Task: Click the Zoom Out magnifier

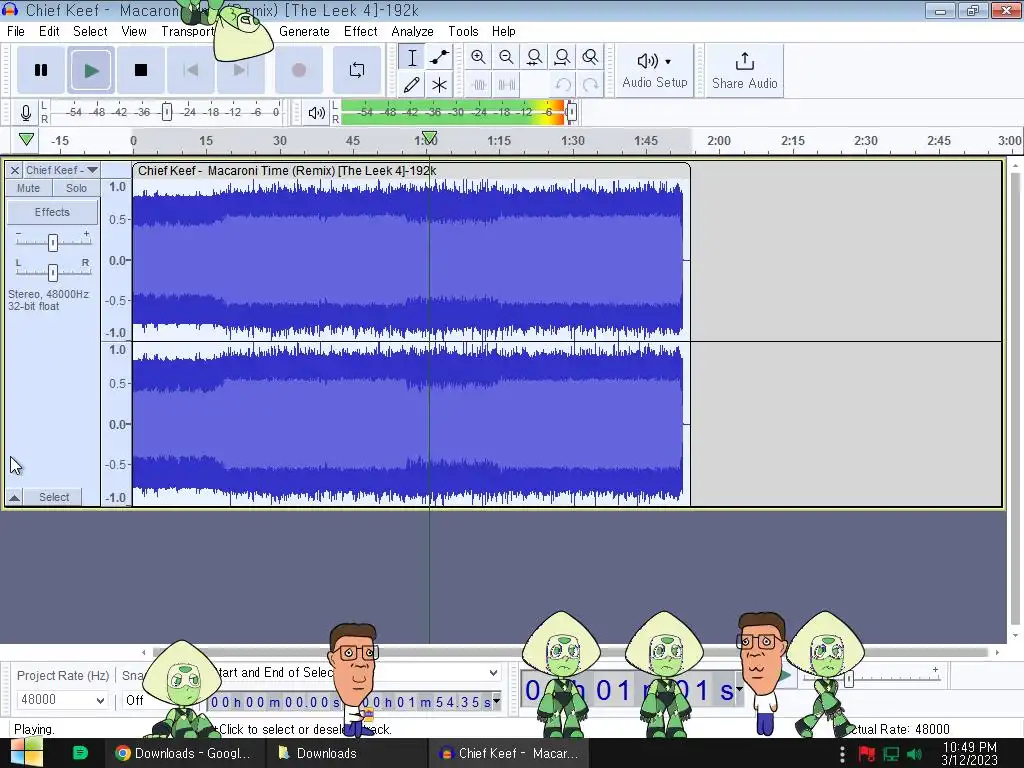Action: [506, 57]
